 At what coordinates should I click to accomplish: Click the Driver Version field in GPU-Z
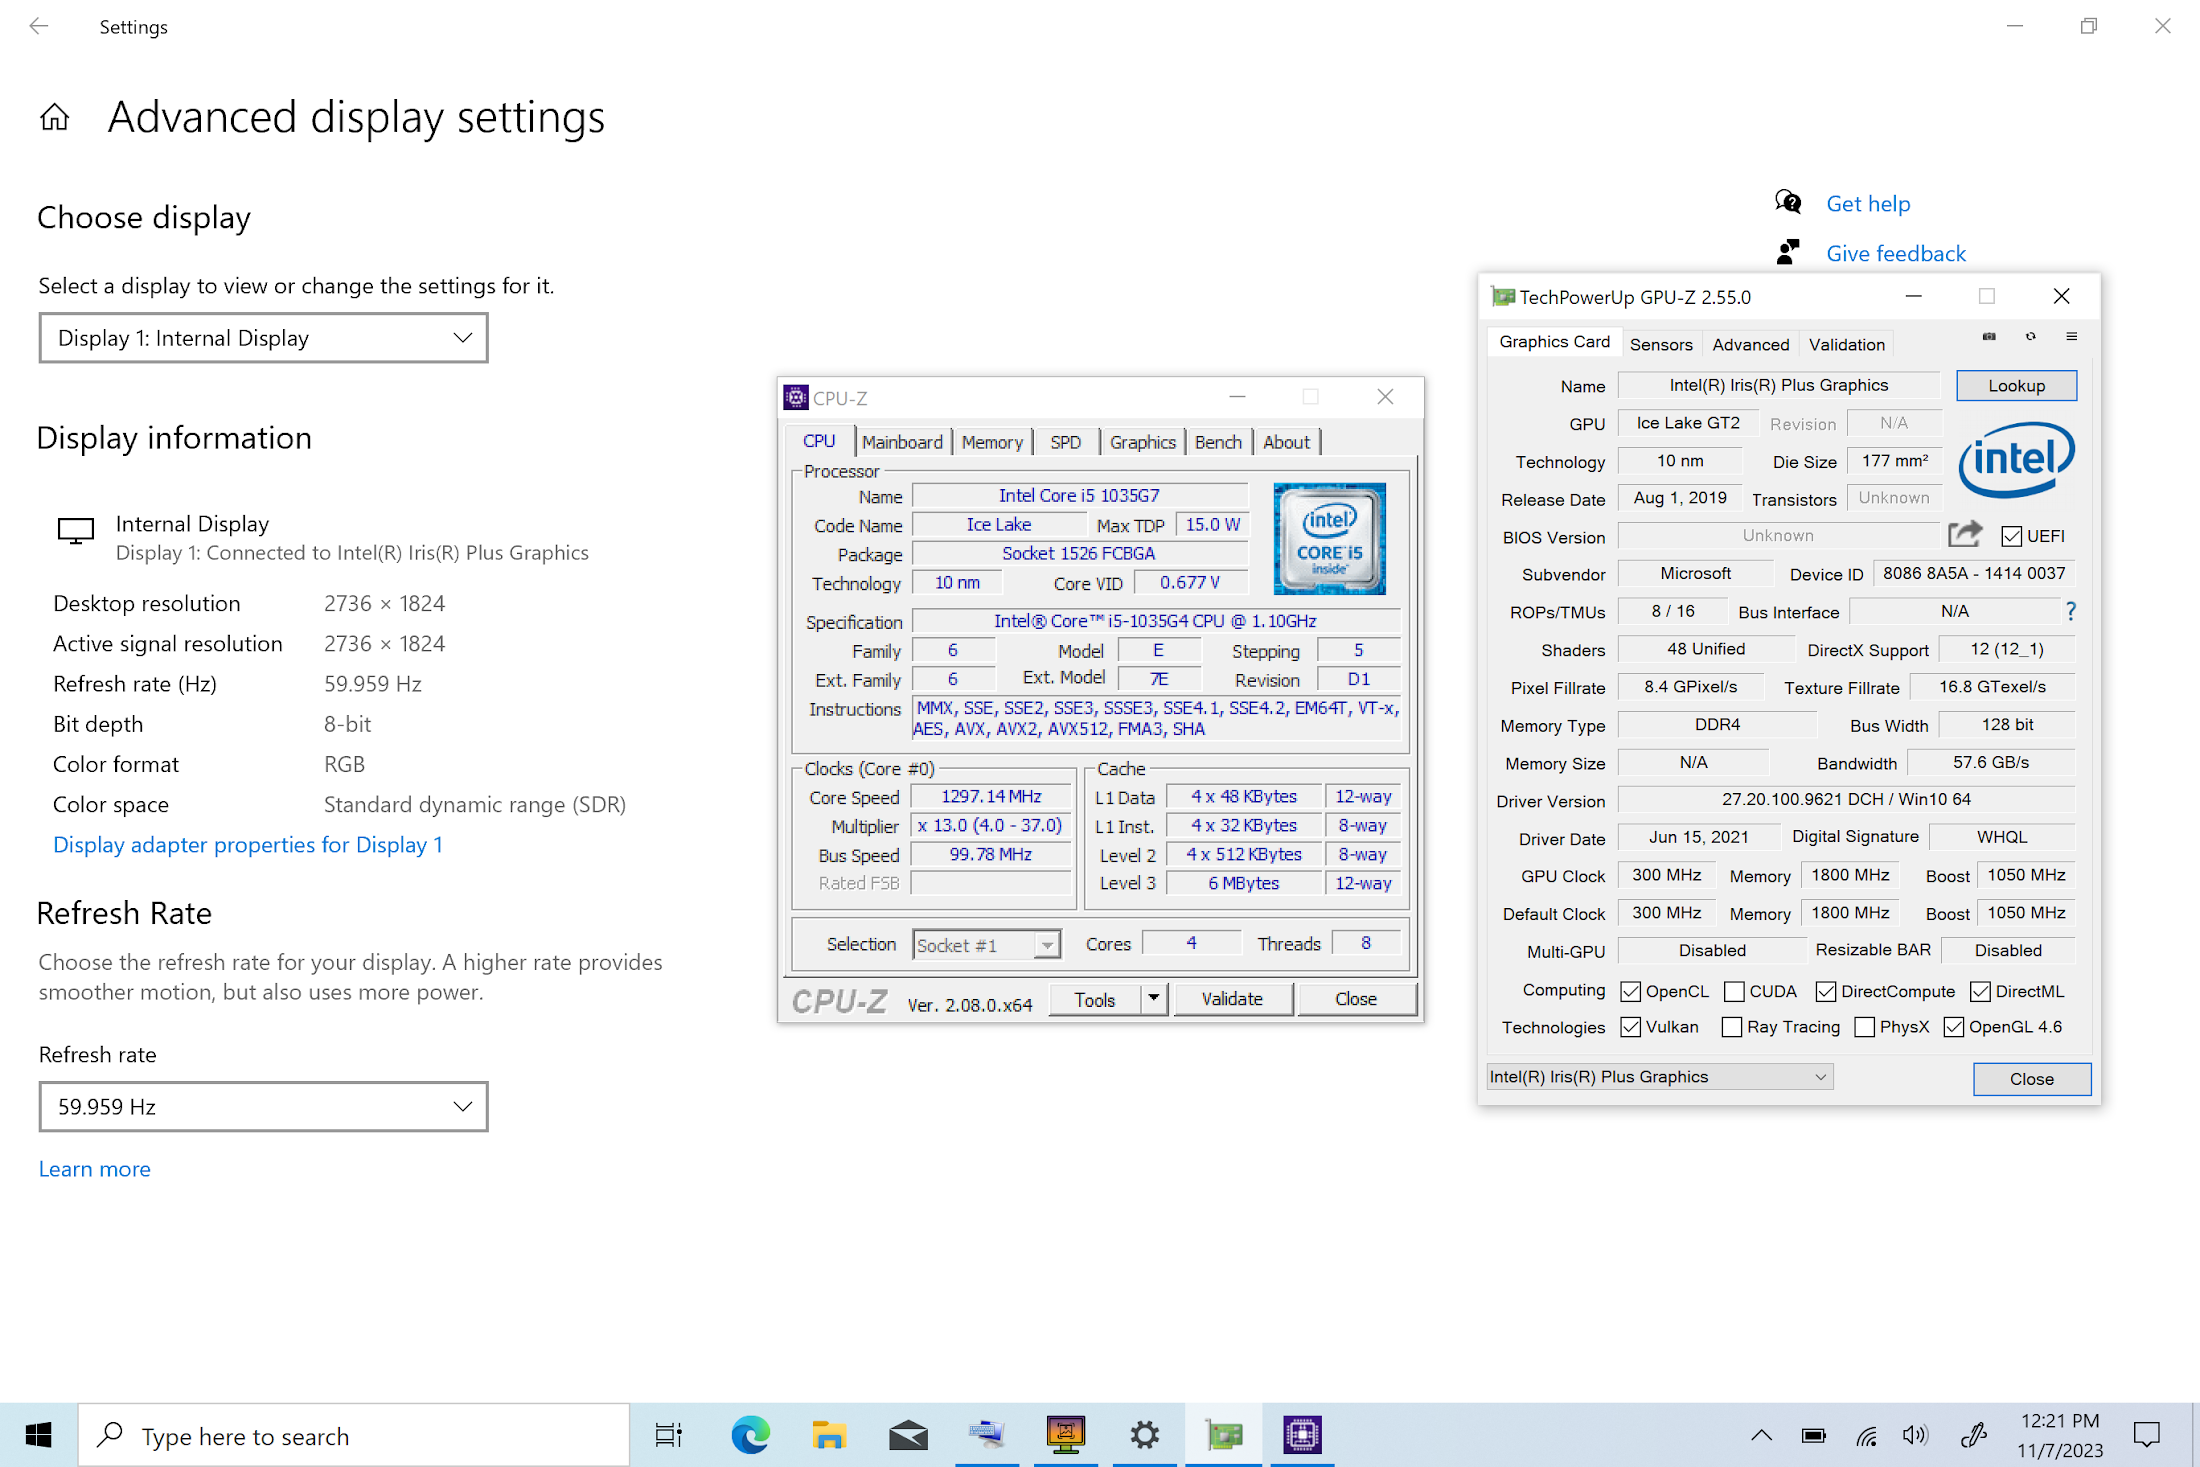[1846, 799]
